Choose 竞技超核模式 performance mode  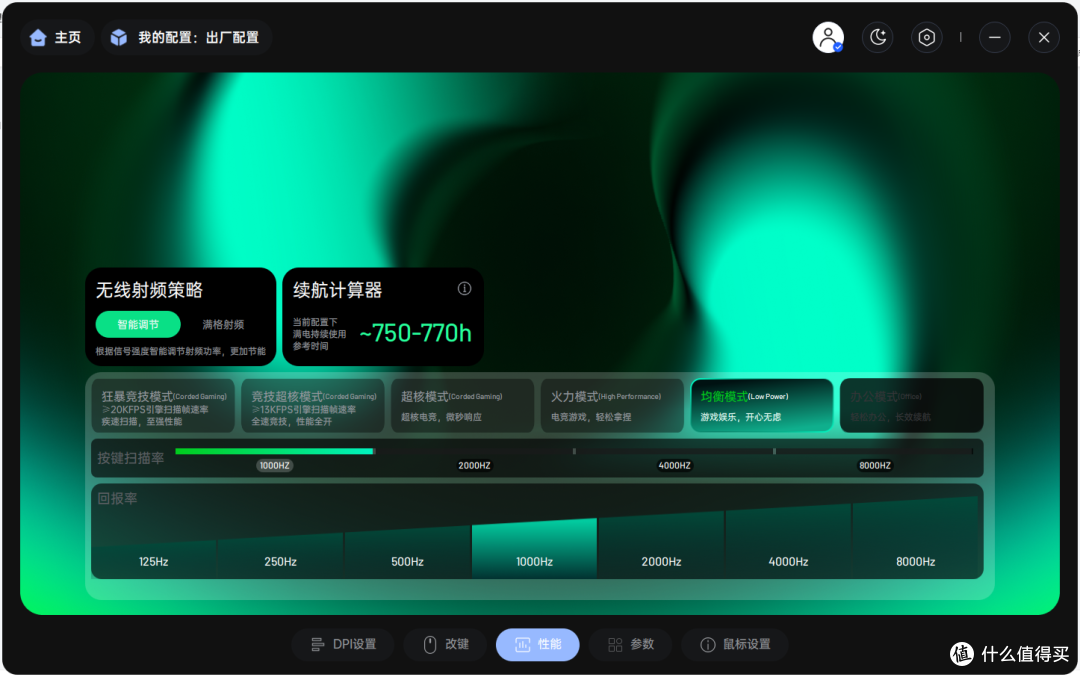[x=313, y=406]
